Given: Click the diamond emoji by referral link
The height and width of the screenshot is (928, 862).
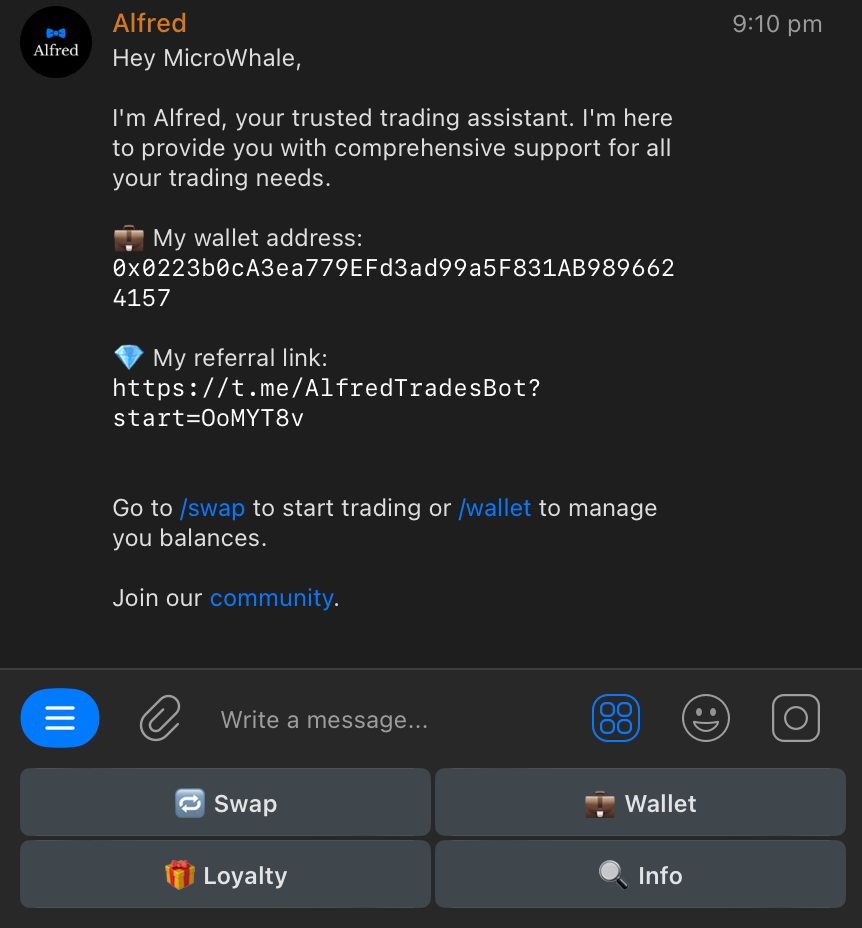Looking at the screenshot, I should click(129, 357).
